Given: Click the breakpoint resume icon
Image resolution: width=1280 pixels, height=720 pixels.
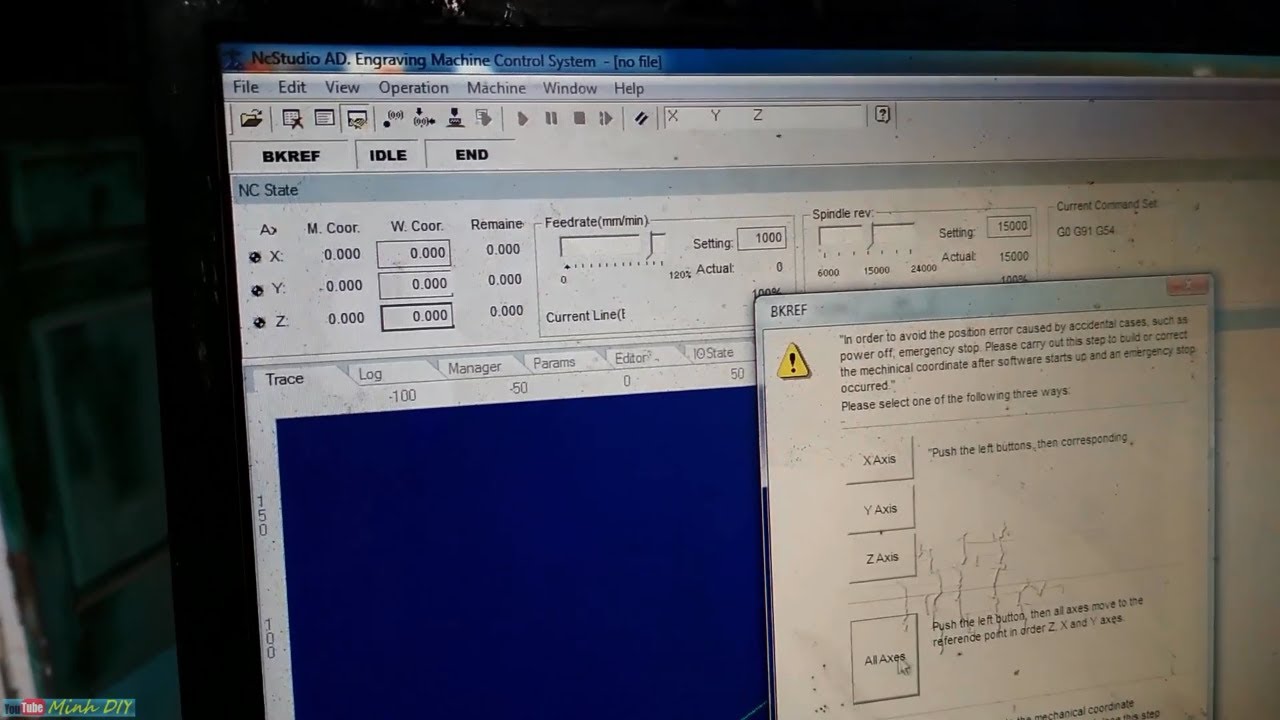Looking at the screenshot, I should (x=605, y=118).
